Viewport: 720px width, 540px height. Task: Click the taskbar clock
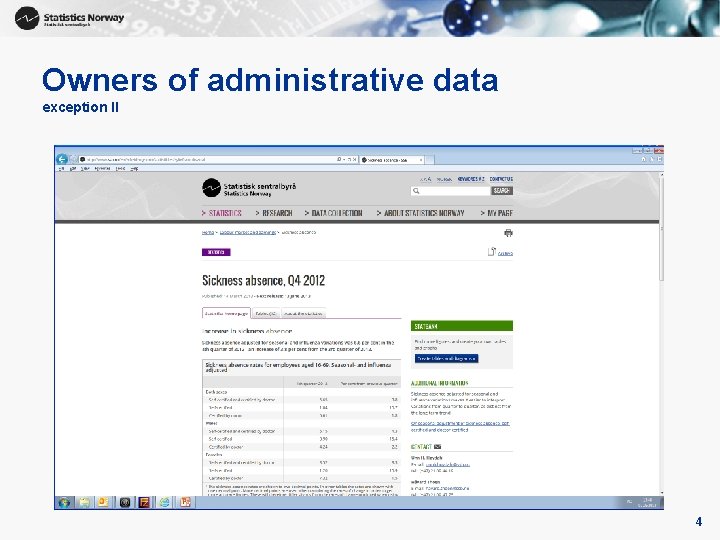coord(647,502)
